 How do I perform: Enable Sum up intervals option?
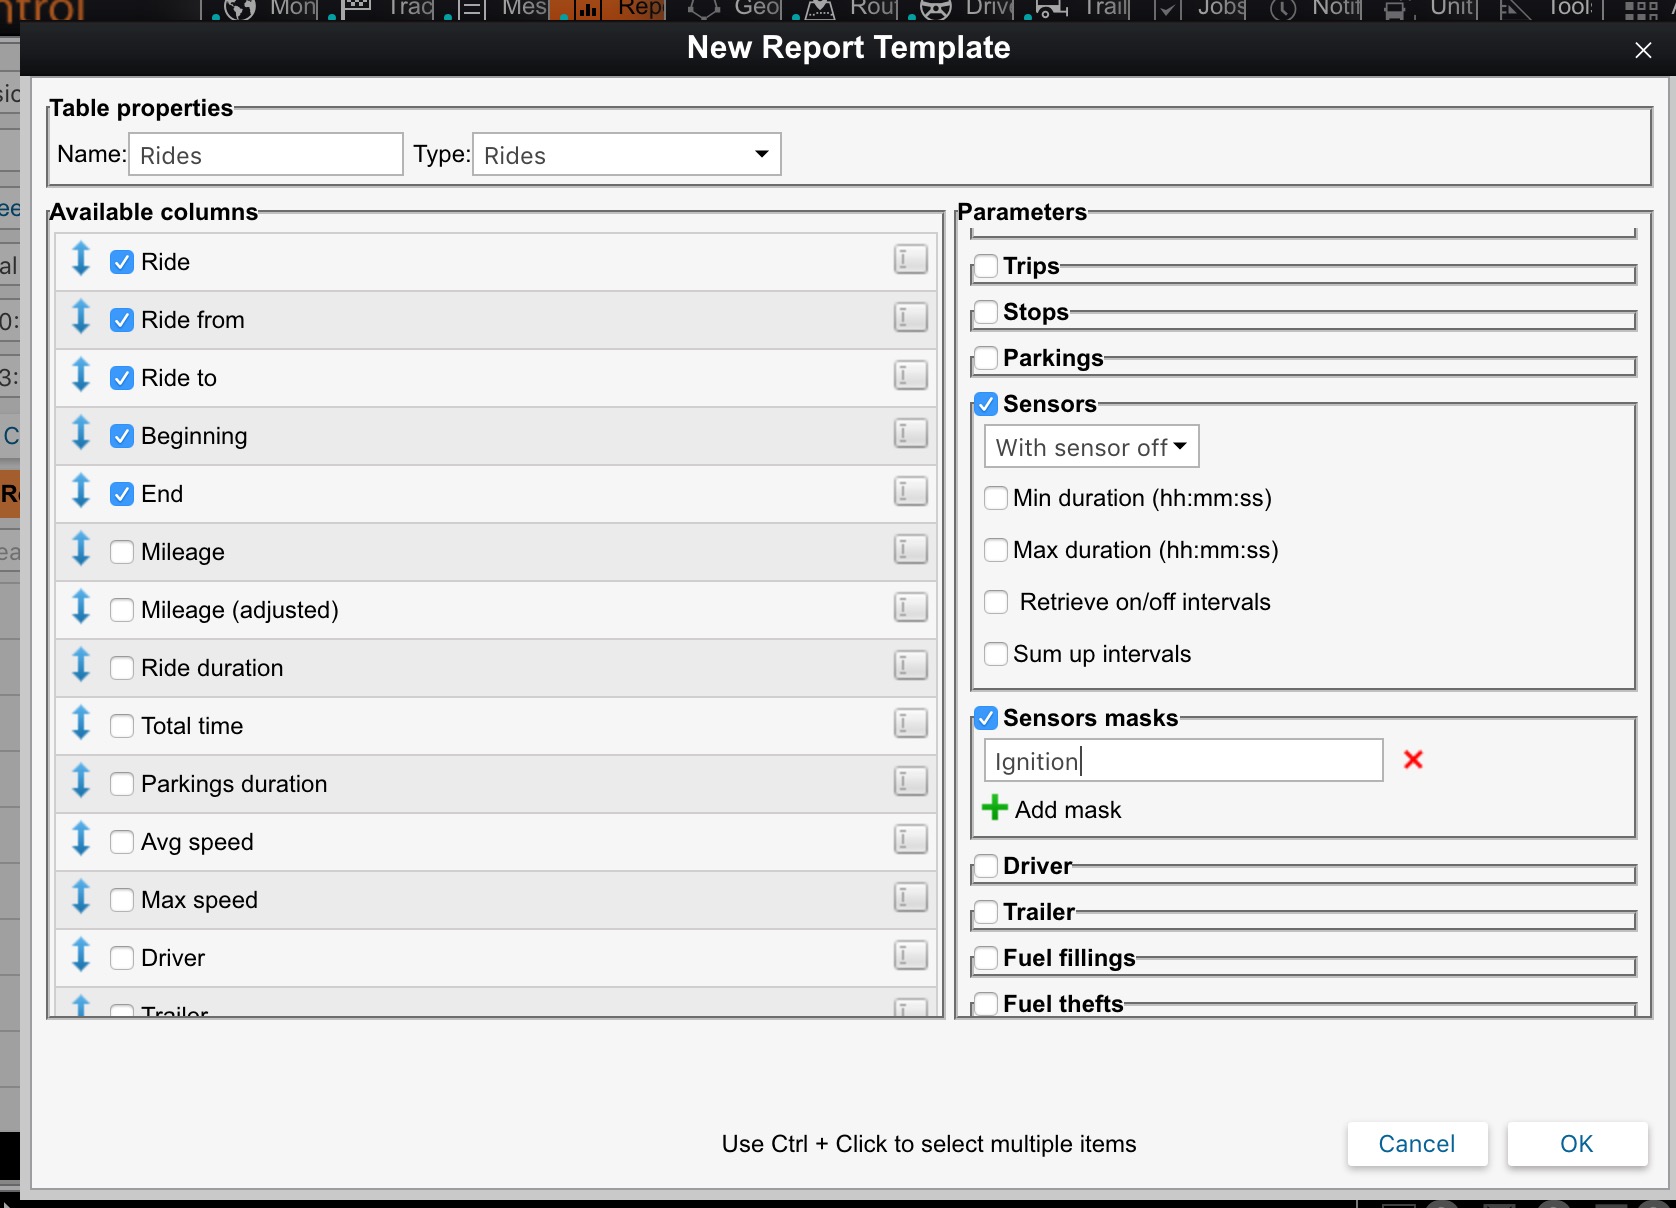click(x=996, y=654)
